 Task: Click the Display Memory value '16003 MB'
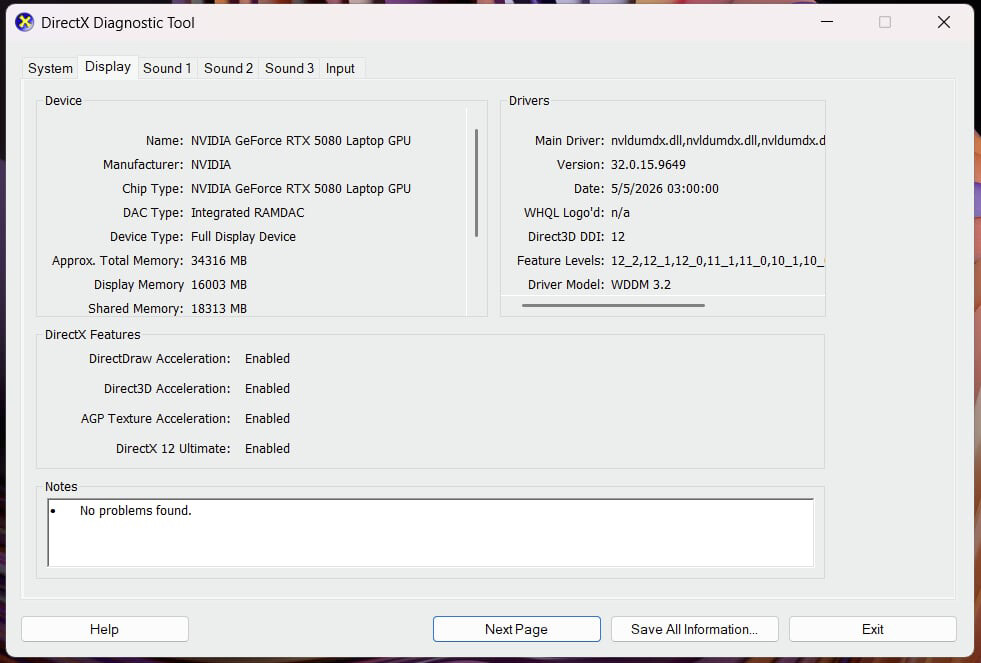pos(219,285)
